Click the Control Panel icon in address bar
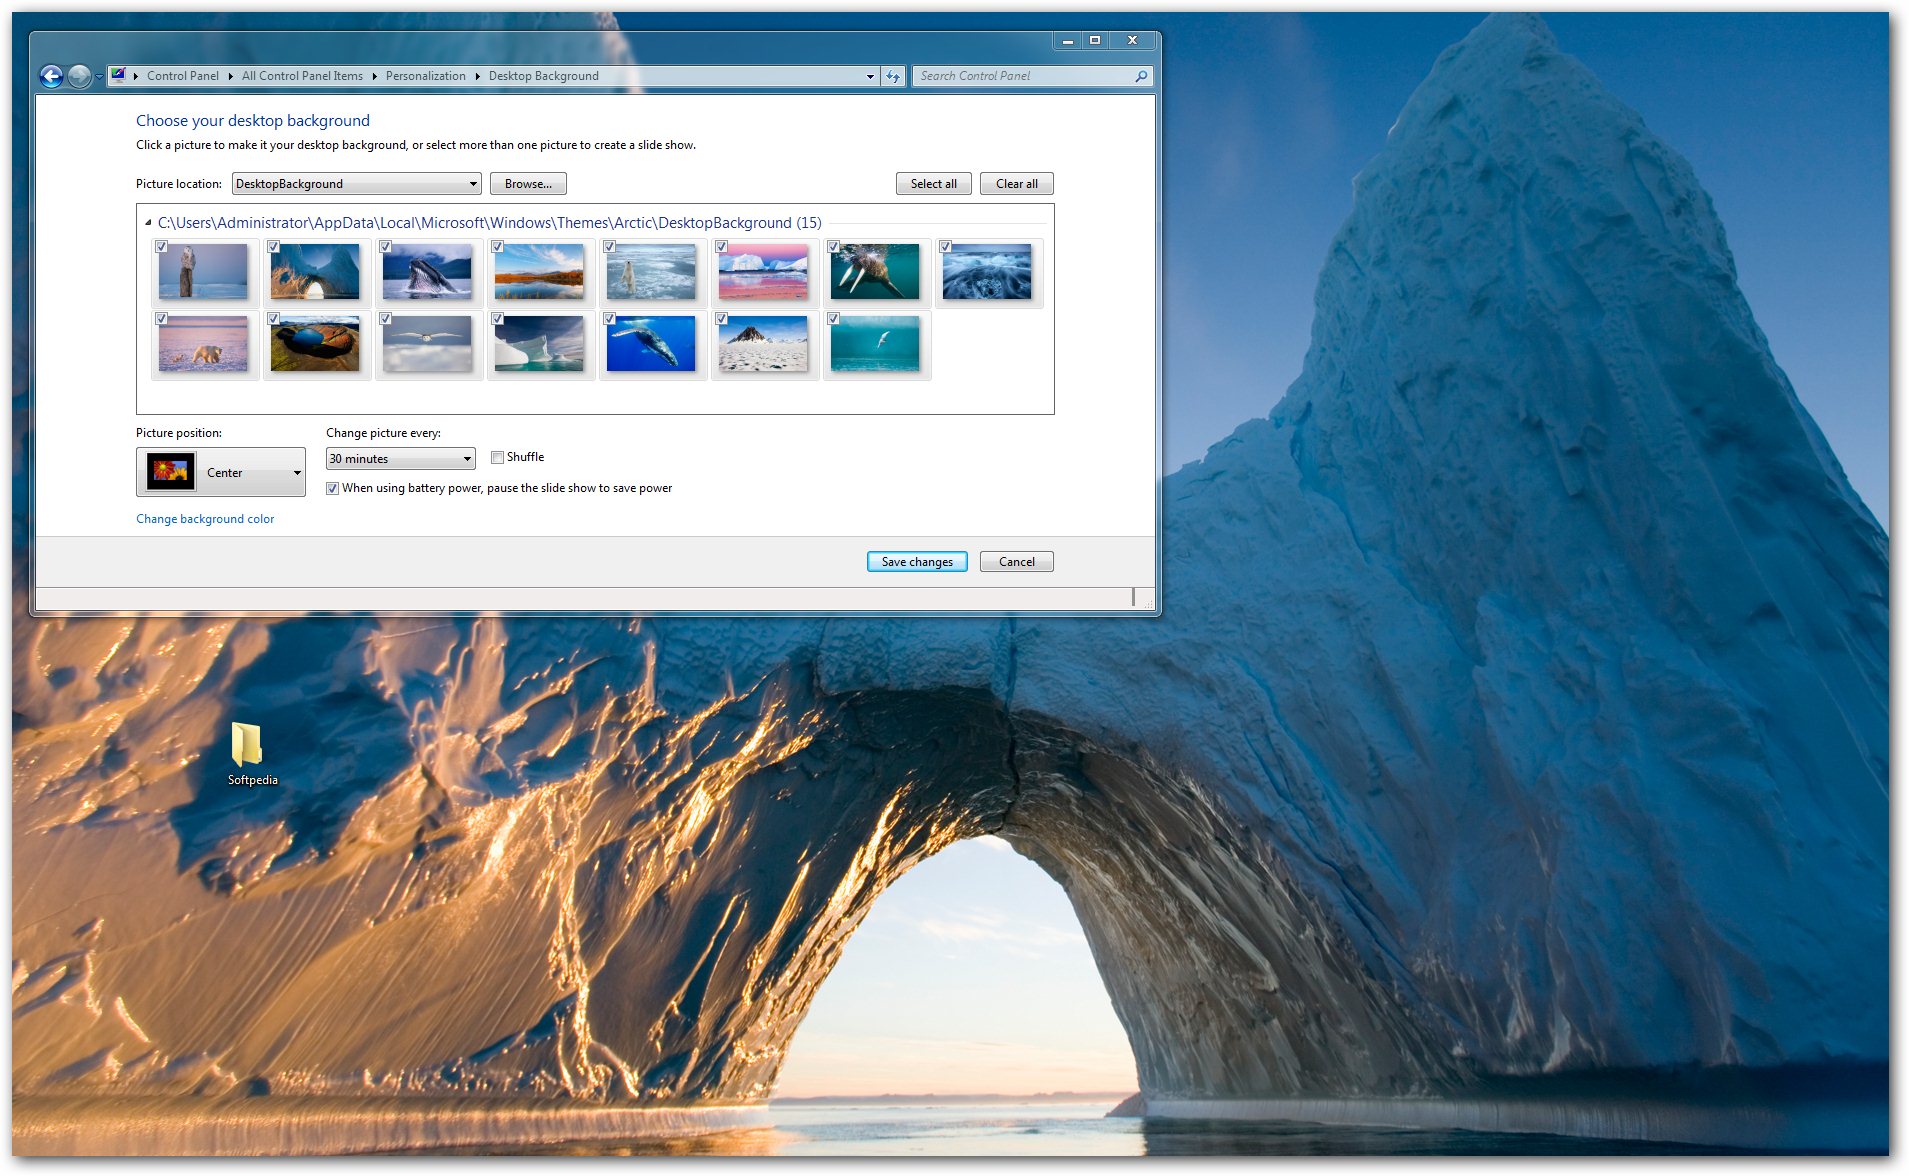This screenshot has height=1176, width=1909. click(x=119, y=75)
